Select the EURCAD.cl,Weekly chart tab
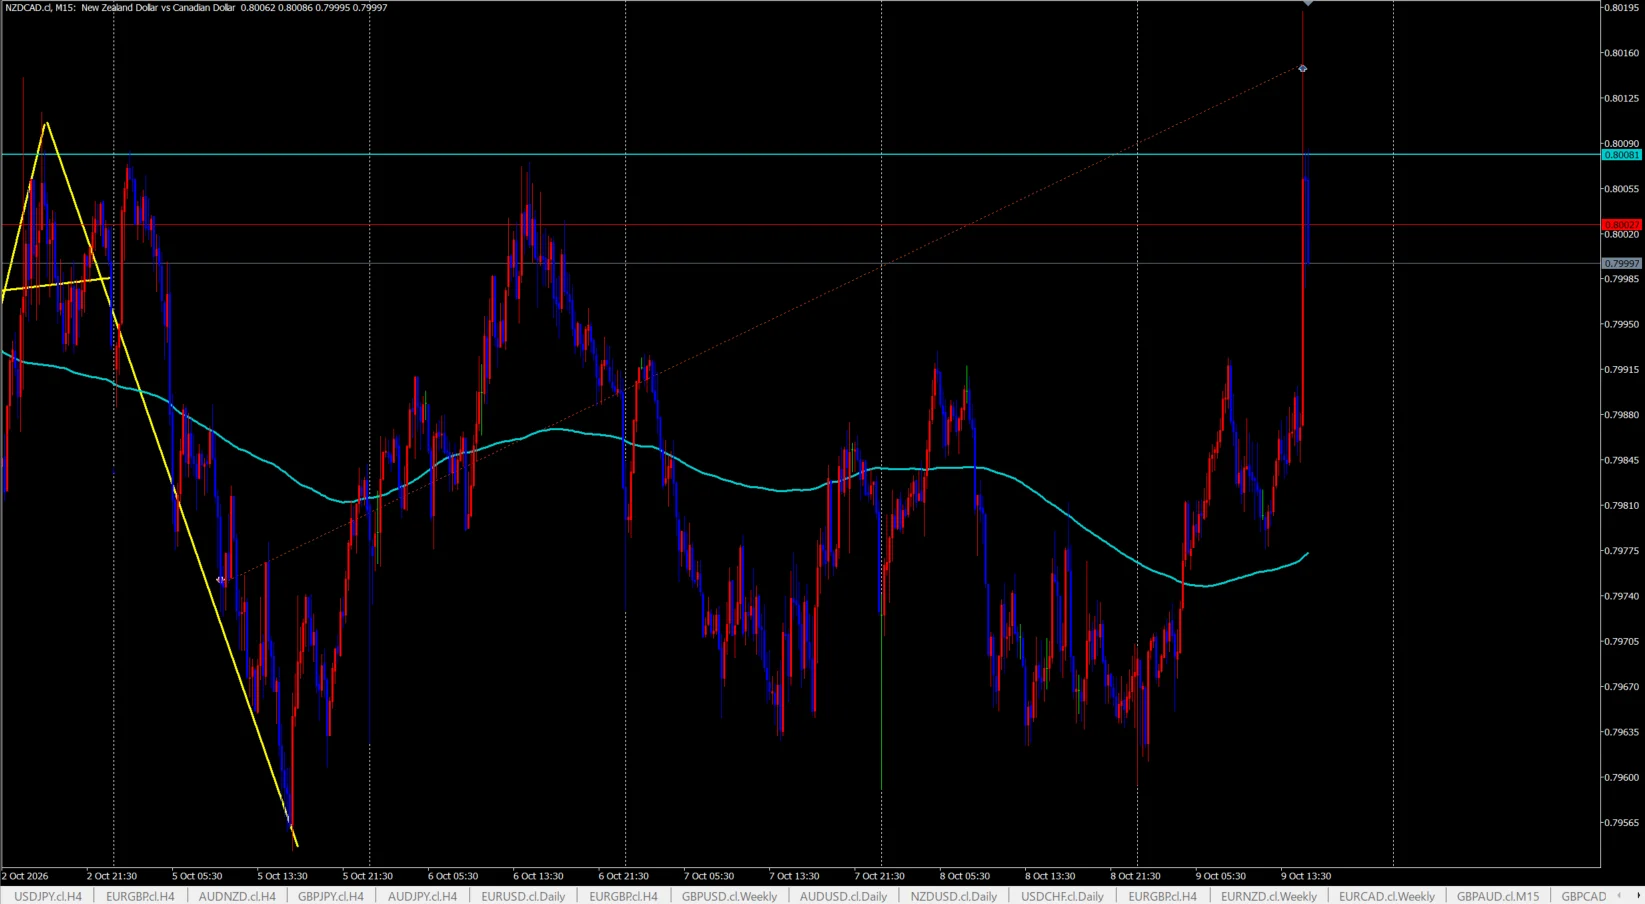 tap(1386, 896)
